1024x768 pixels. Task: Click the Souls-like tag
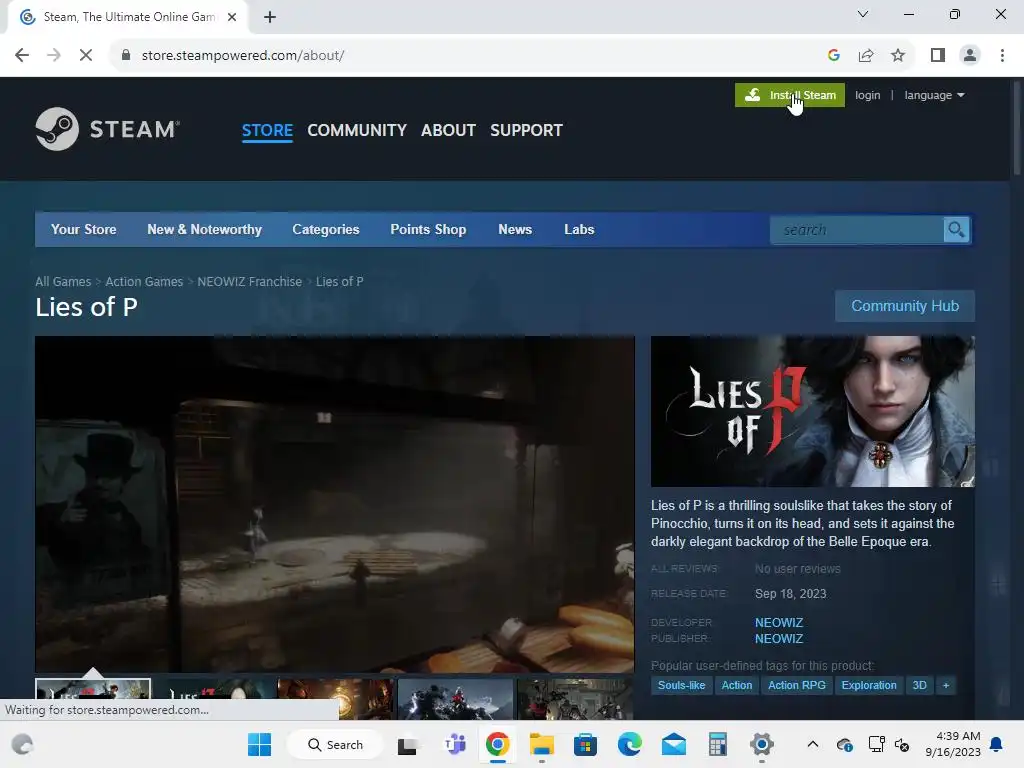coord(681,685)
